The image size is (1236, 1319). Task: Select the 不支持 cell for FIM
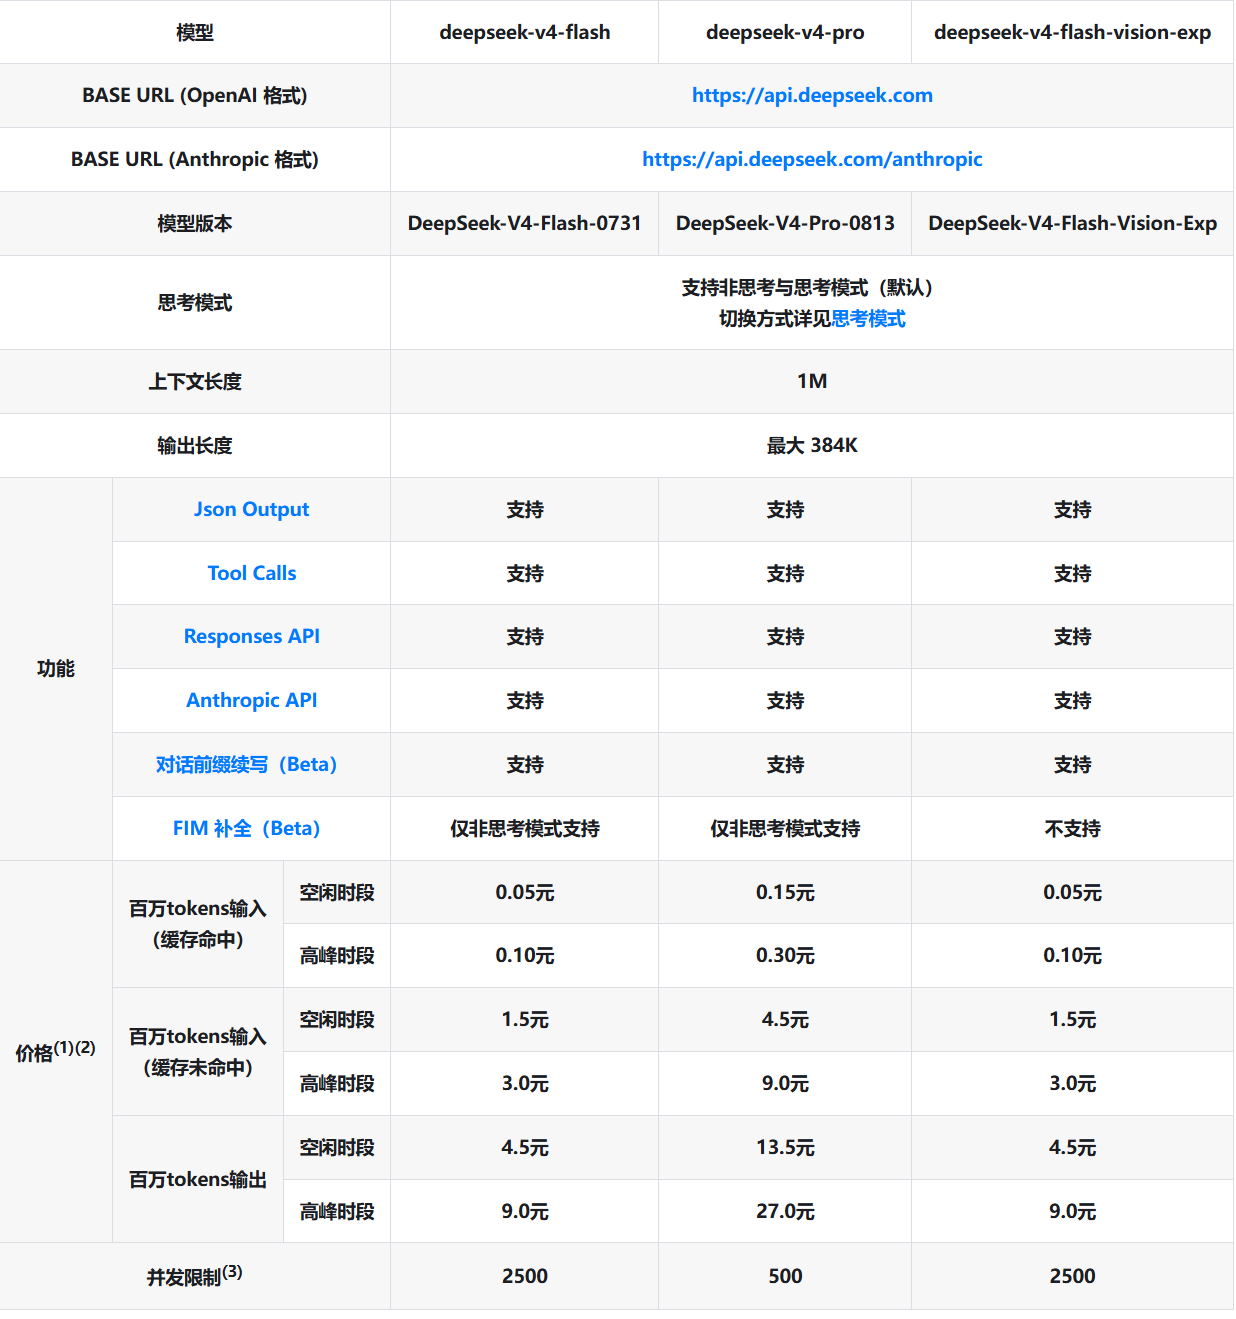point(1073,829)
